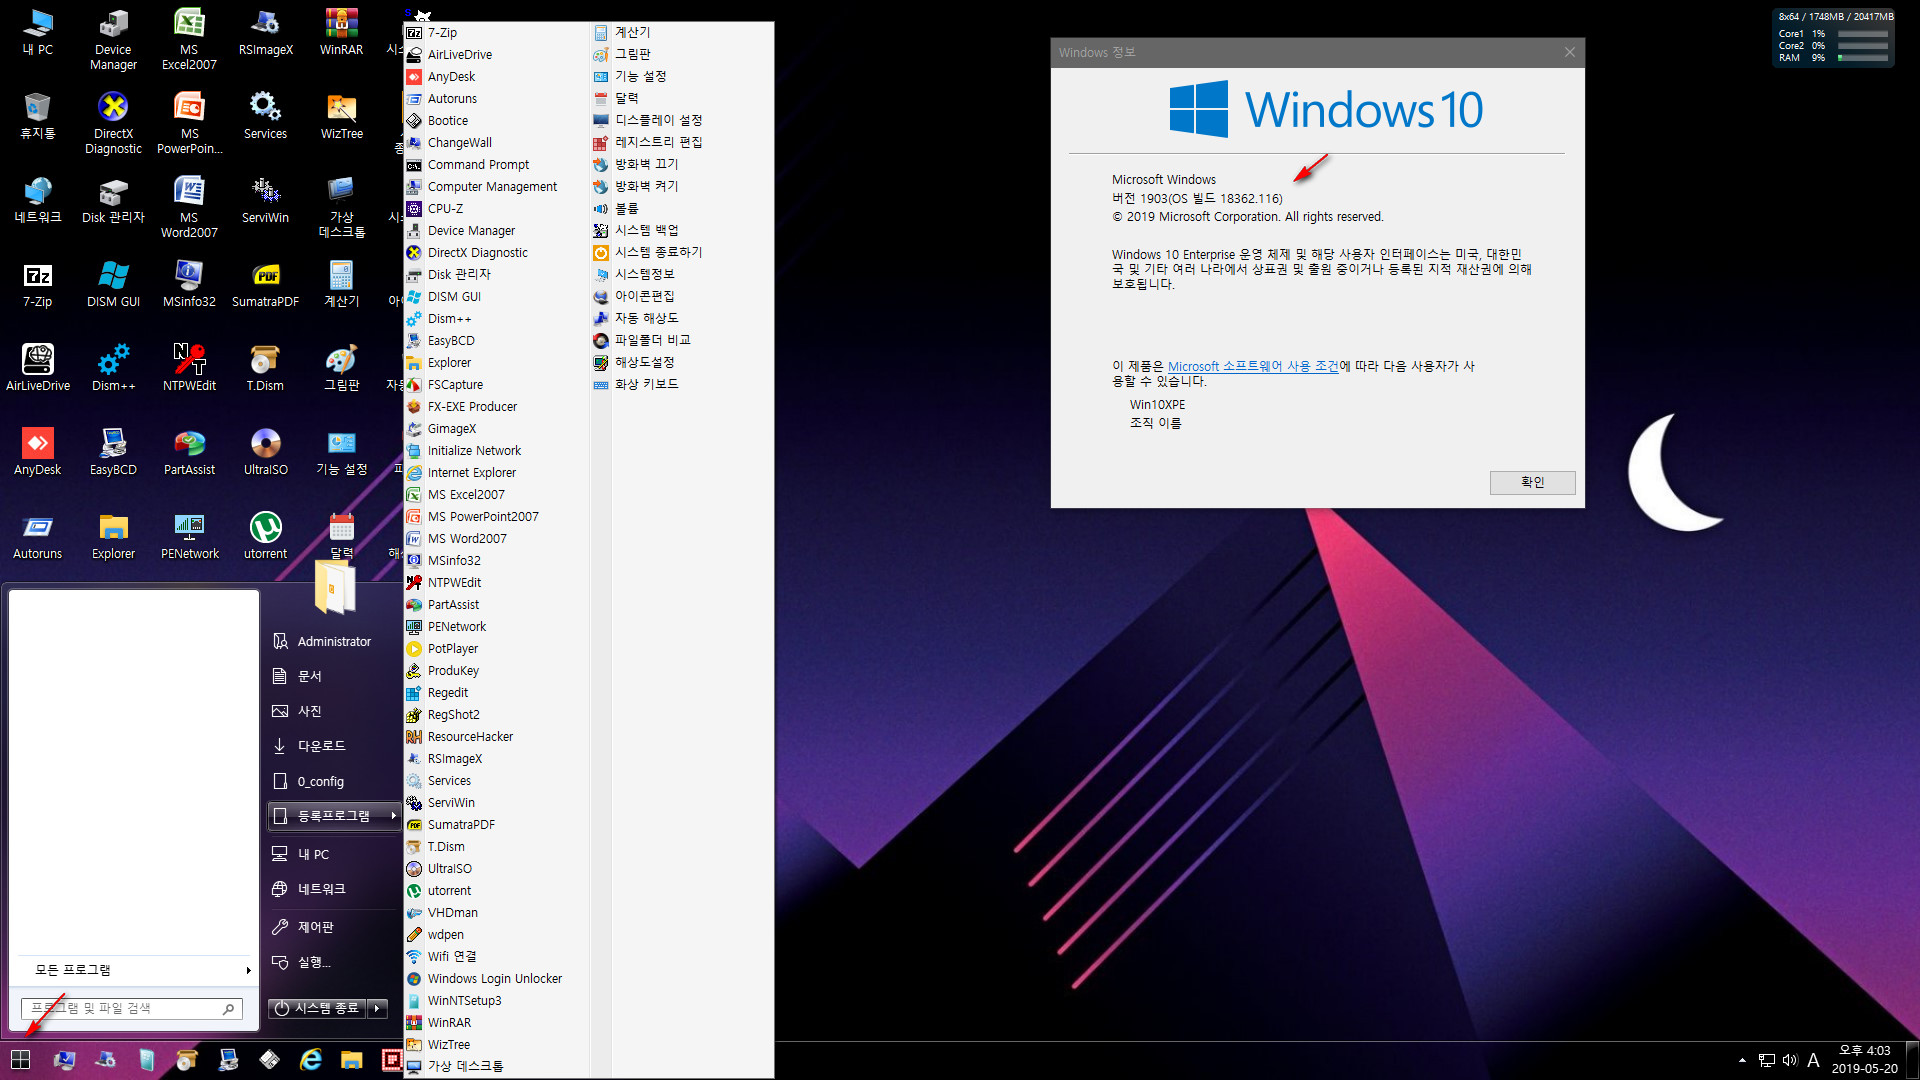Viewport: 1920px width, 1080px height.
Task: Show hidden system tray icons
Action: click(x=1742, y=1060)
